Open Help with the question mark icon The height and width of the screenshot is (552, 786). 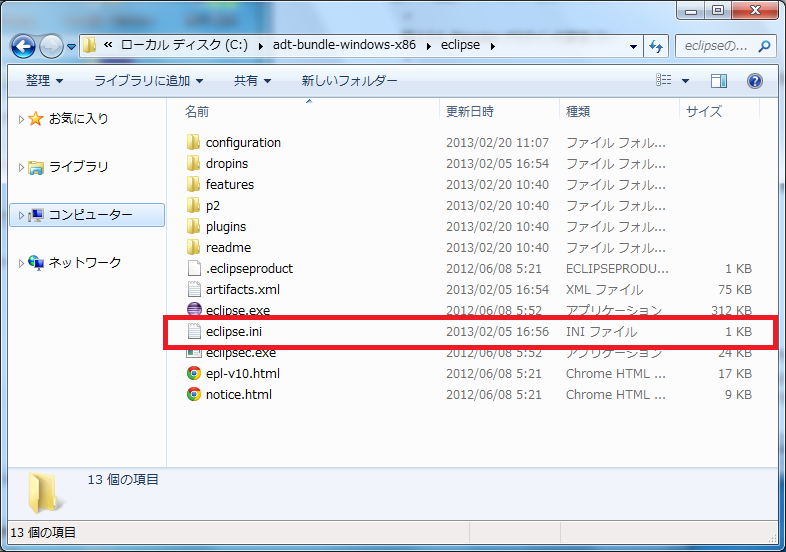pyautogui.click(x=754, y=81)
